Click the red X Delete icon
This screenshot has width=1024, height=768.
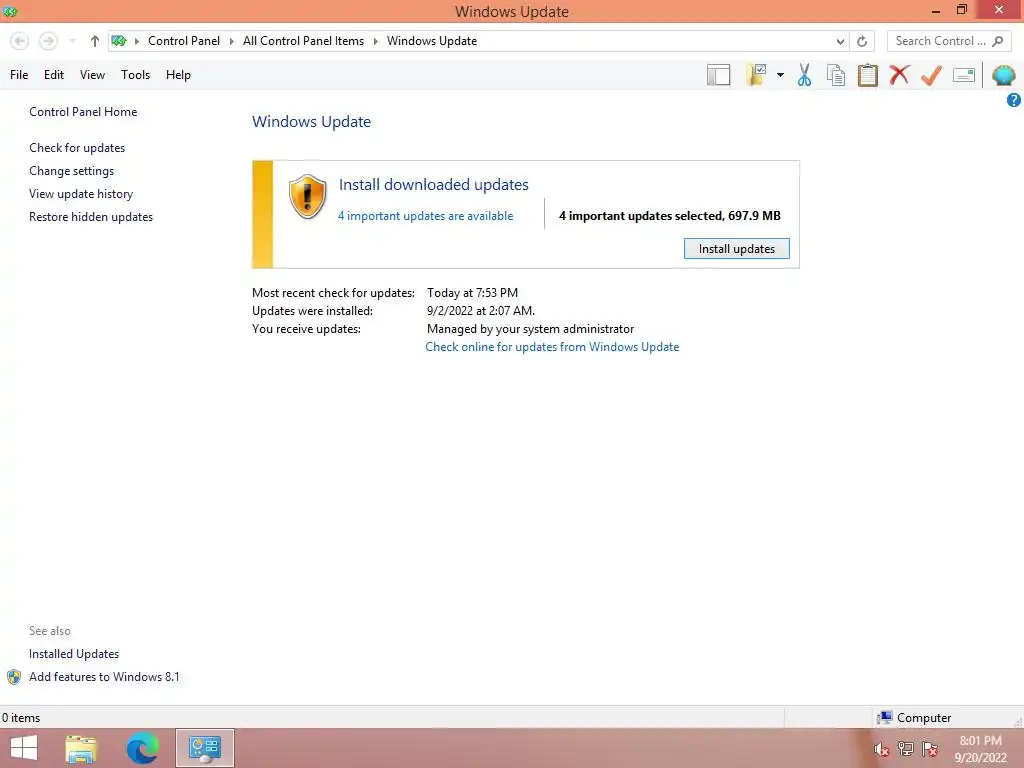[x=899, y=74]
